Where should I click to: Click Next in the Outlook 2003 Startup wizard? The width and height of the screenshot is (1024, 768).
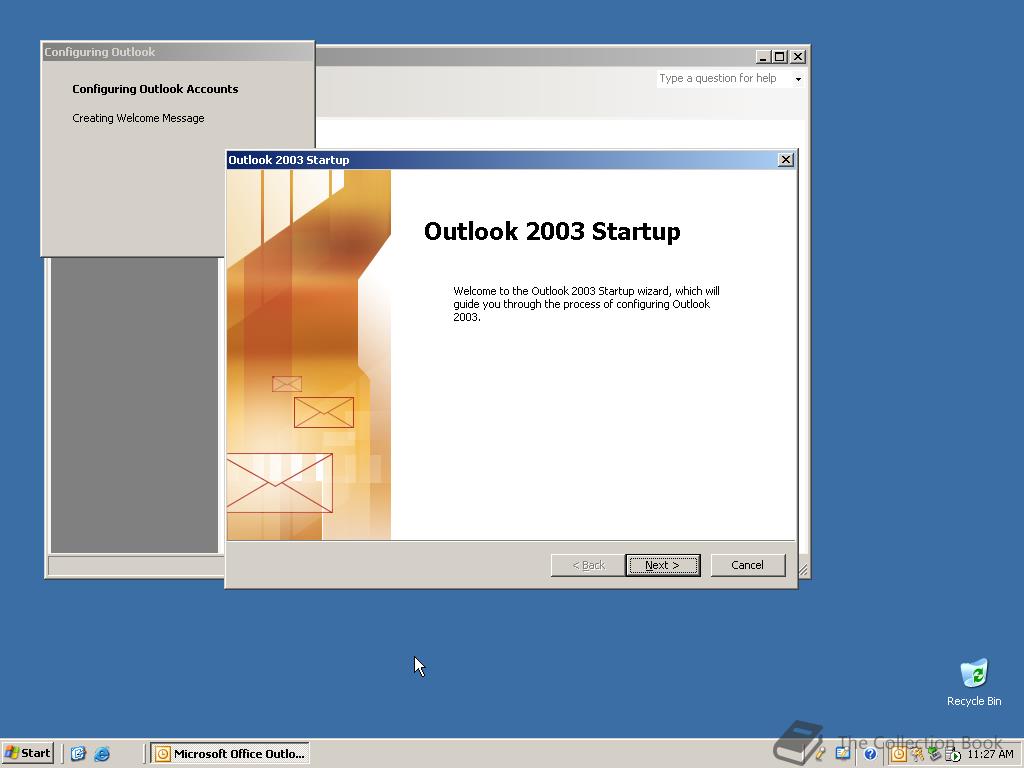click(x=662, y=565)
